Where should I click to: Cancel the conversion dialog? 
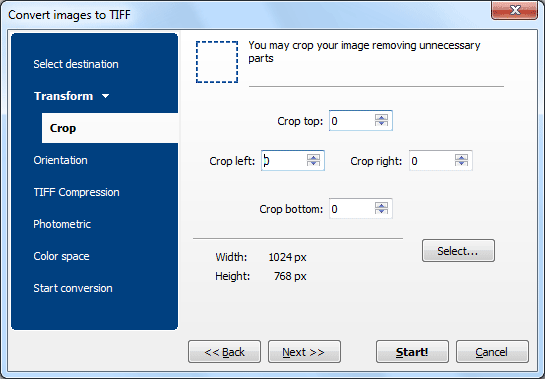[x=492, y=352]
